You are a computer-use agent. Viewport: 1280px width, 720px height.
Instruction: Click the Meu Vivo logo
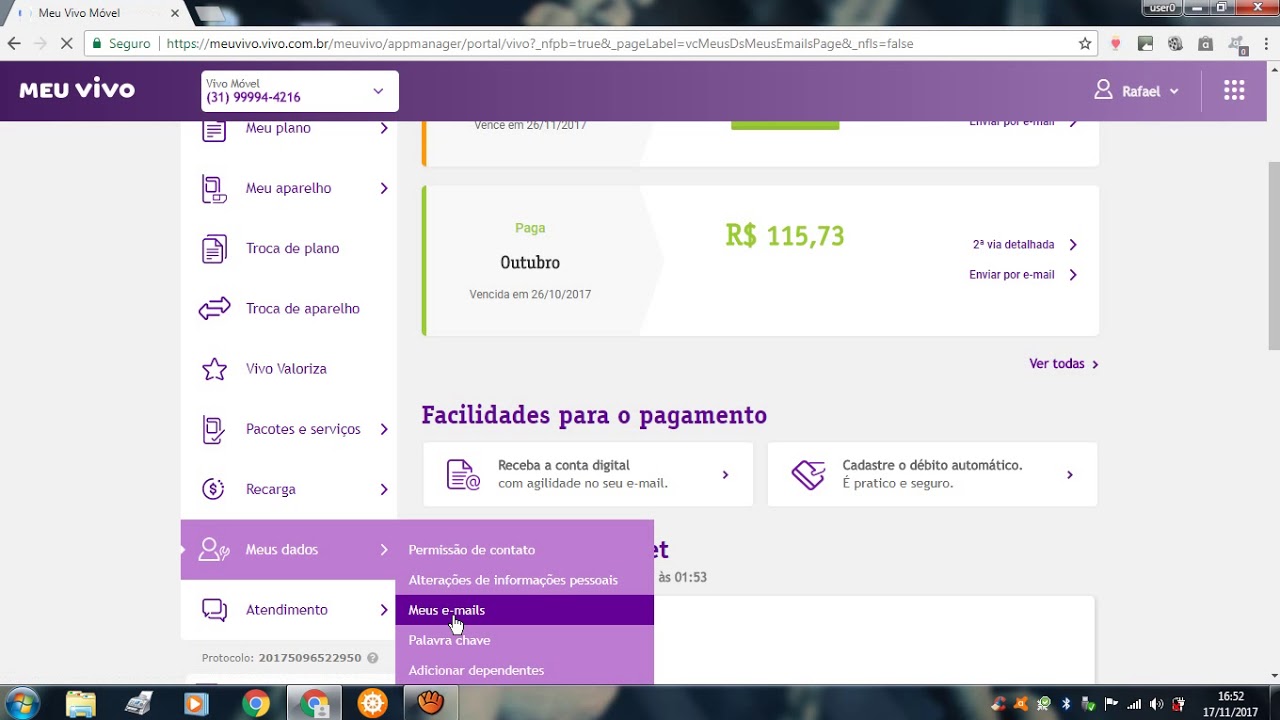(77, 90)
